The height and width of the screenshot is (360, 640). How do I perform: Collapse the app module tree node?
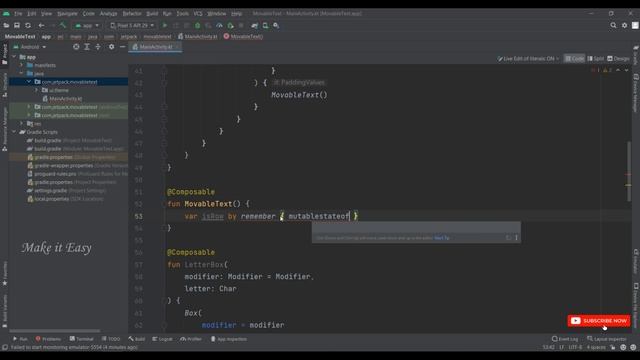pyautogui.click(x=14, y=57)
